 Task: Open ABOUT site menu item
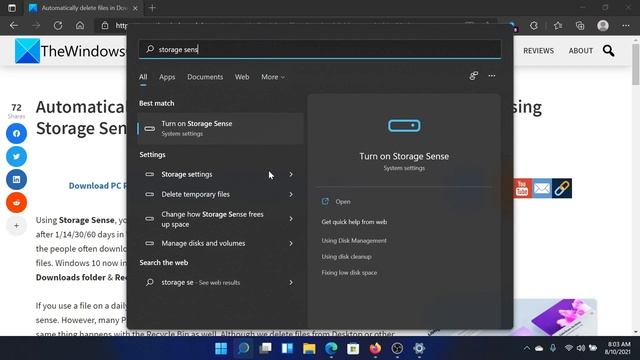(x=580, y=51)
